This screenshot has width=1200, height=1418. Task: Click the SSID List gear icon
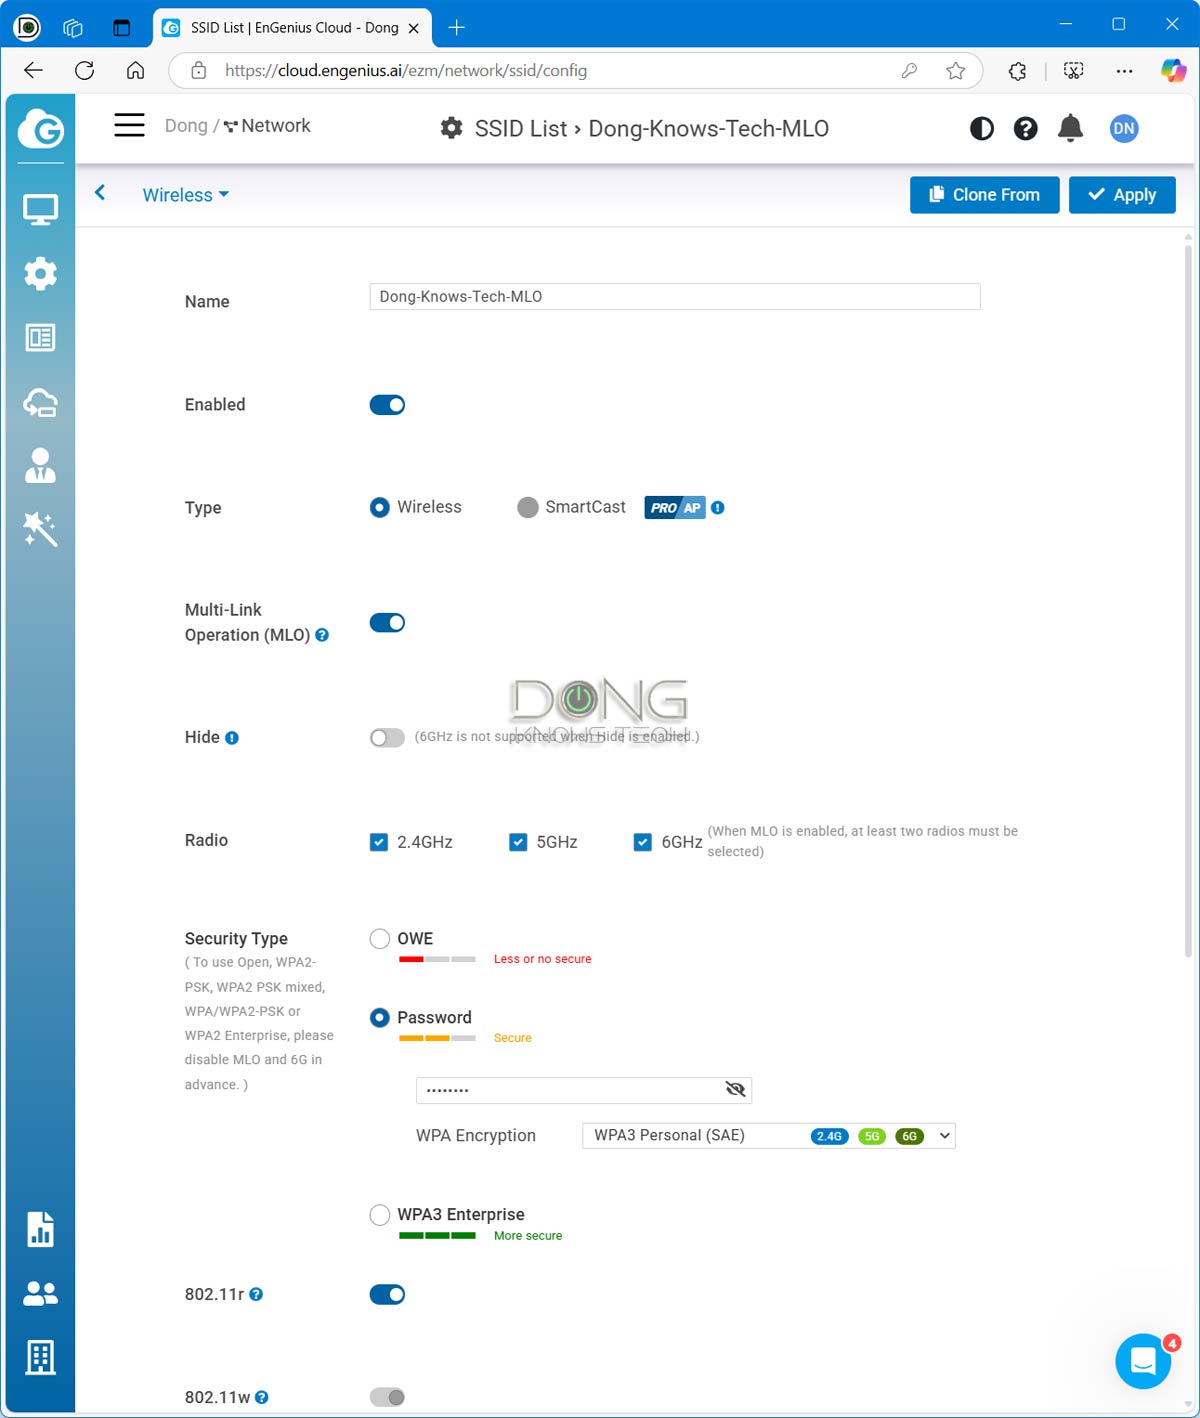coord(452,128)
